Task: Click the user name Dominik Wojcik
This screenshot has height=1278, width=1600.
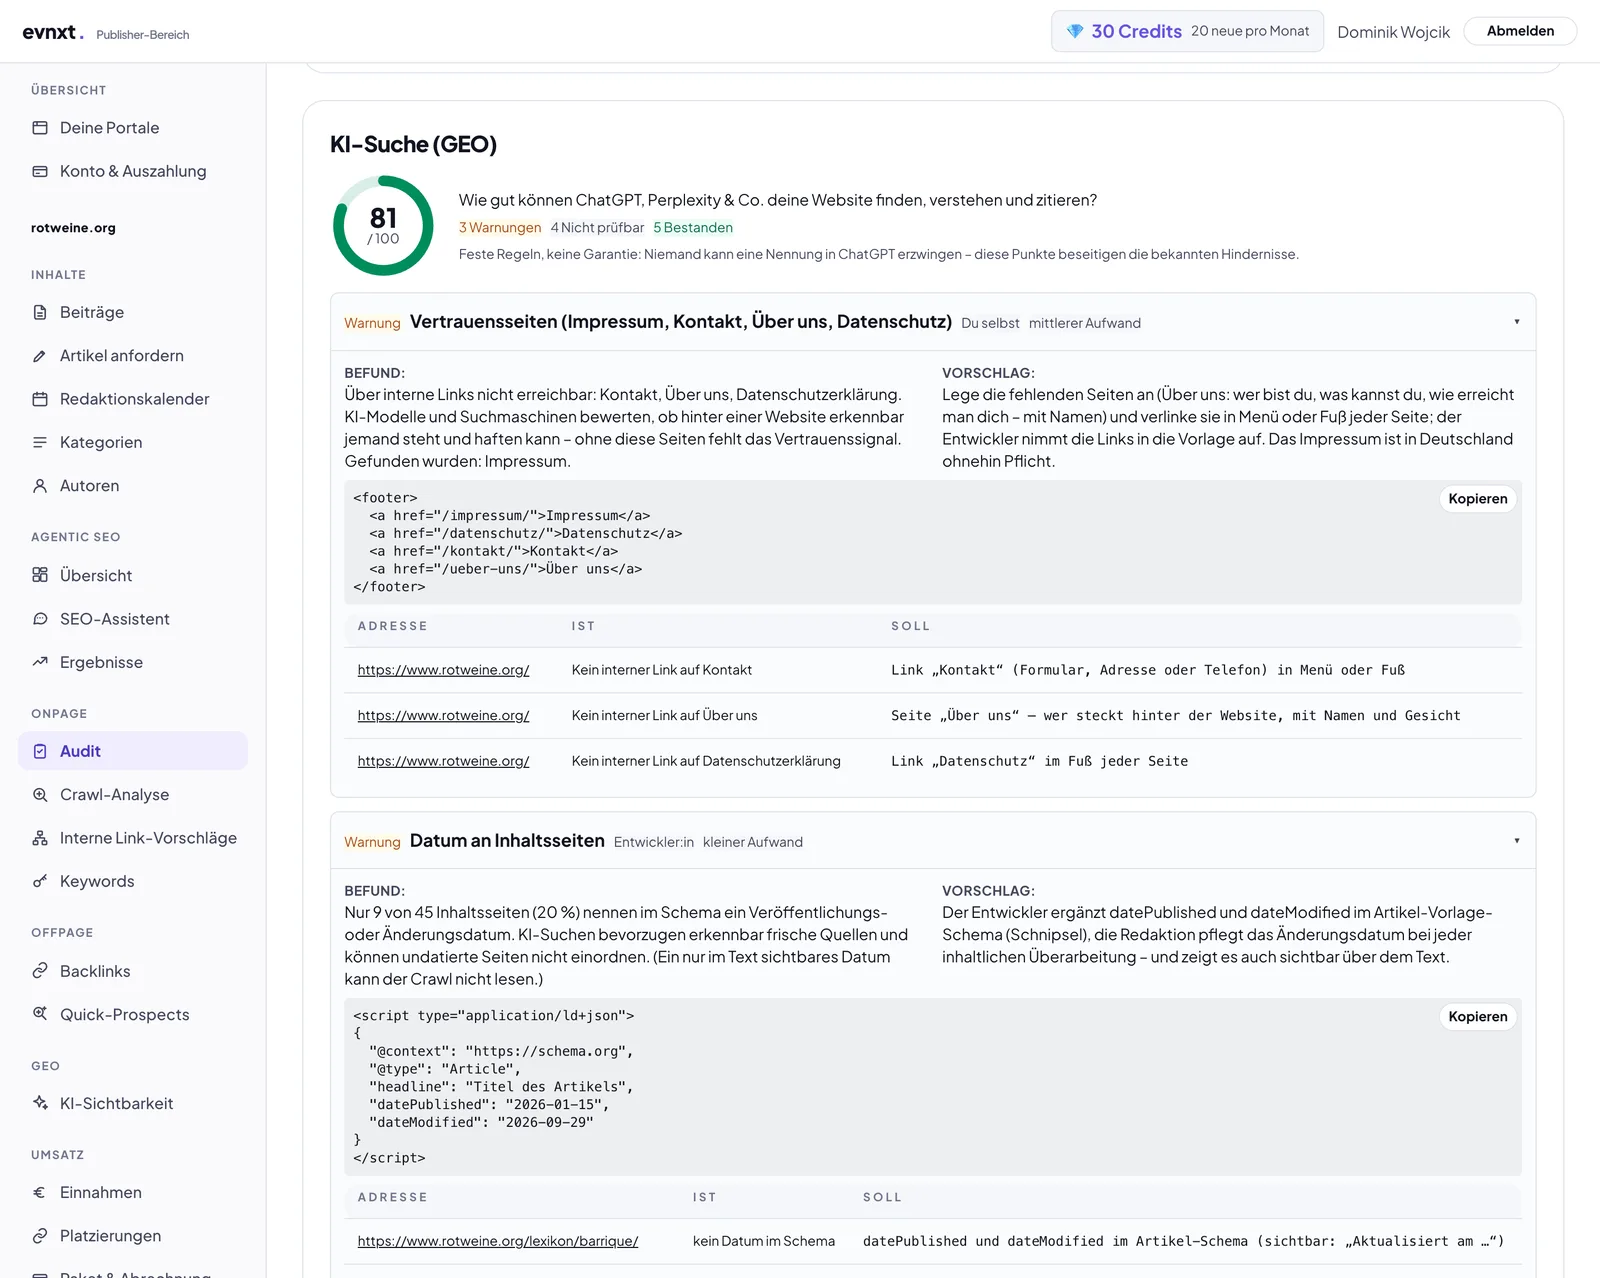Action: coord(1393,32)
